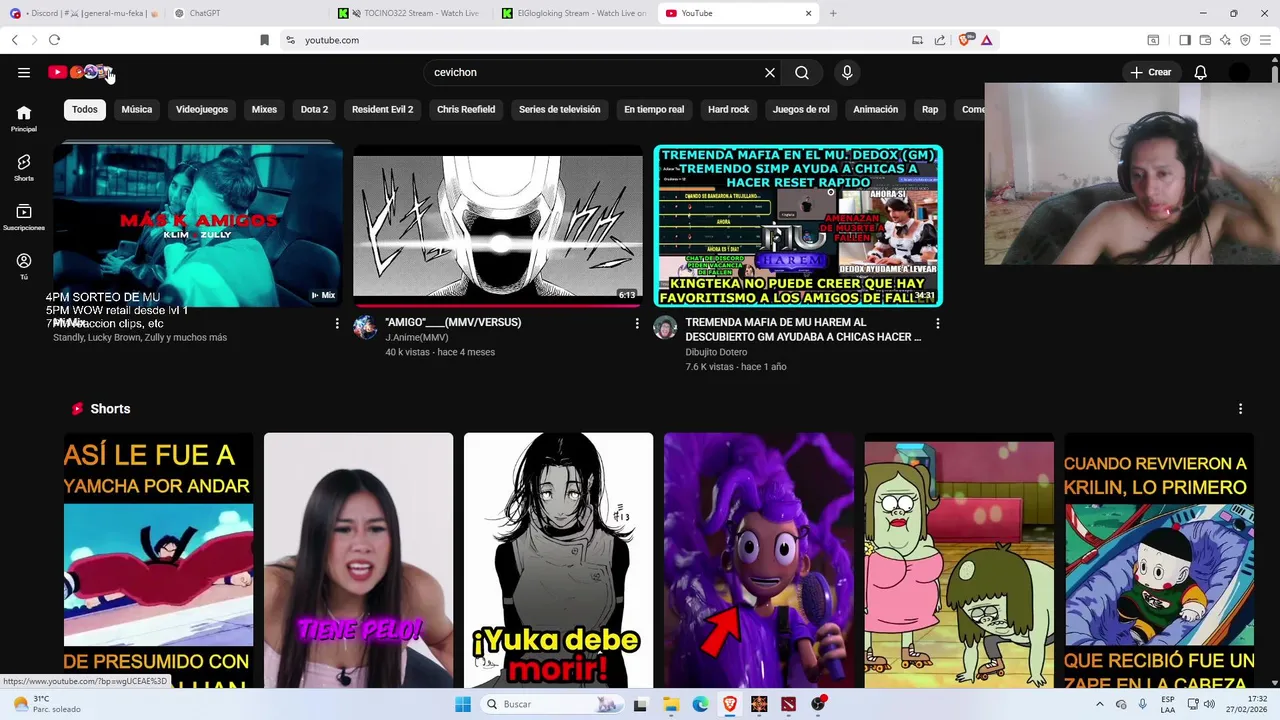Open the AMIGO MMV/VERSUS video thumbnail
Image resolution: width=1280 pixels, height=720 pixels.
(498, 225)
